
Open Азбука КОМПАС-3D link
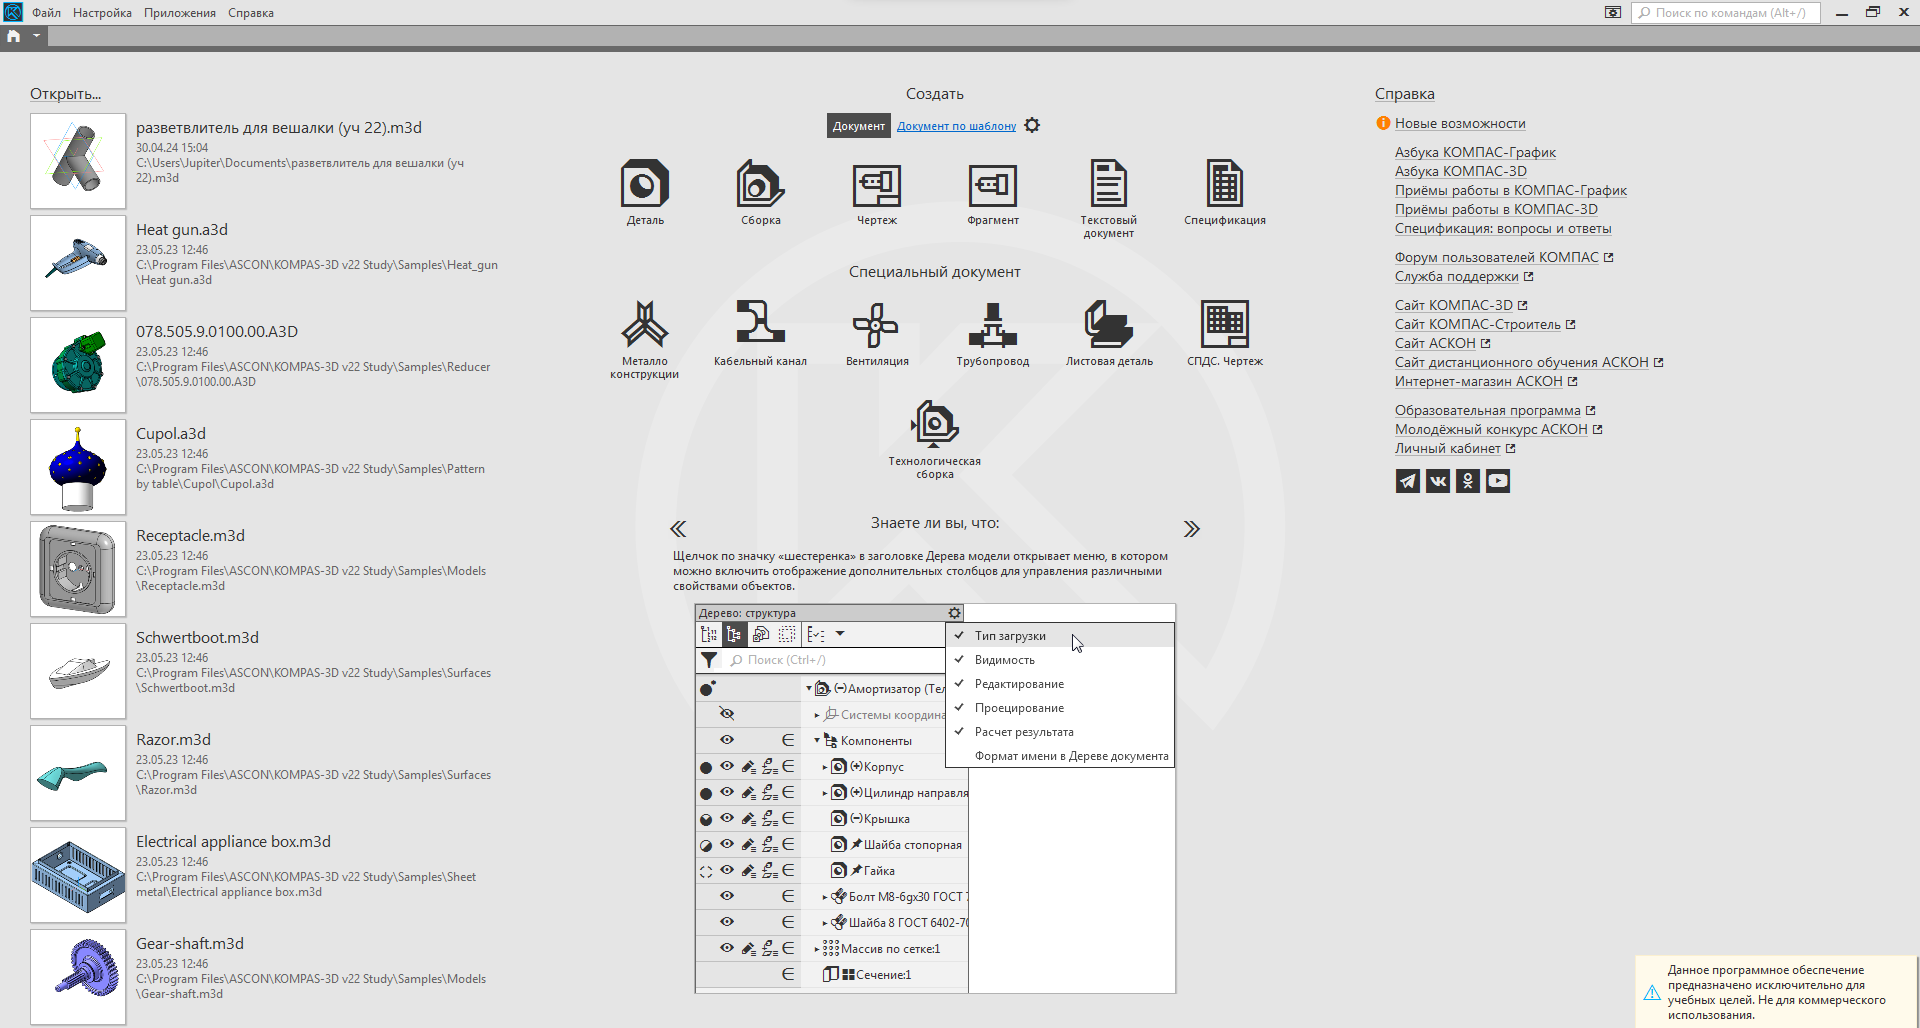tap(1461, 172)
